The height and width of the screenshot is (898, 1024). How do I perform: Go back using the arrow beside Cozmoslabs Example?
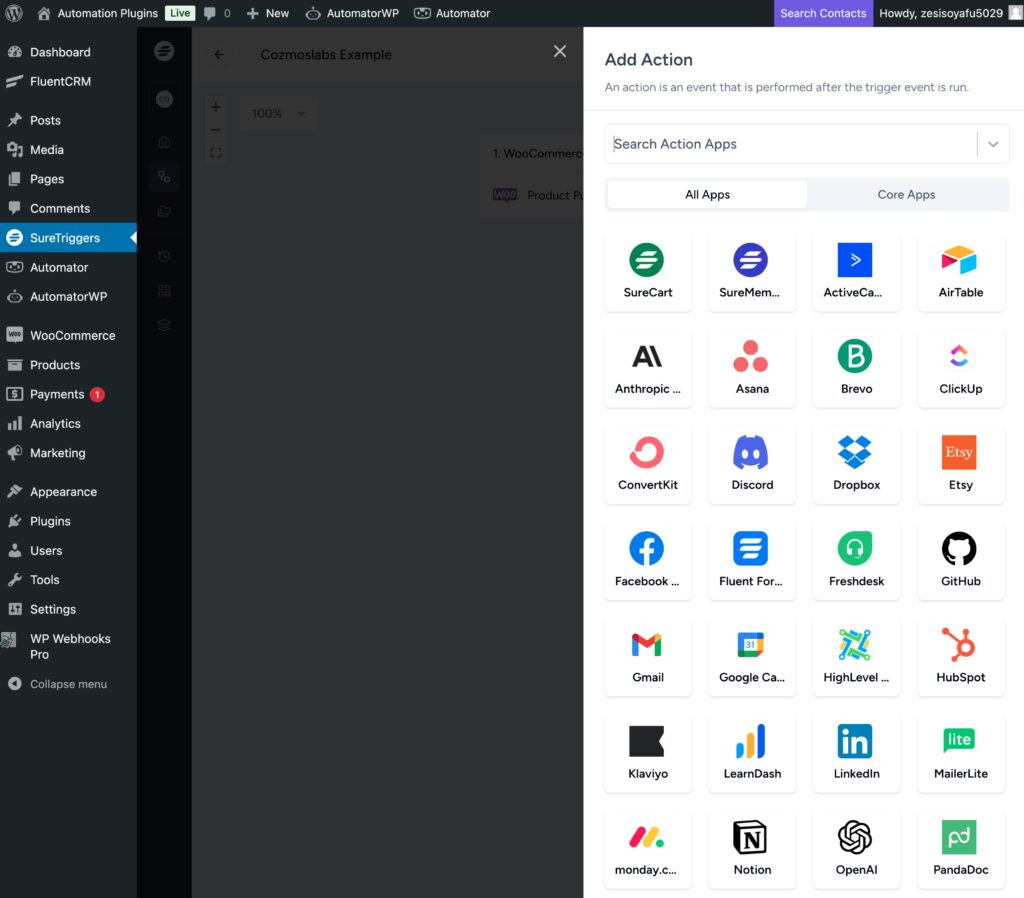pyautogui.click(x=219, y=55)
